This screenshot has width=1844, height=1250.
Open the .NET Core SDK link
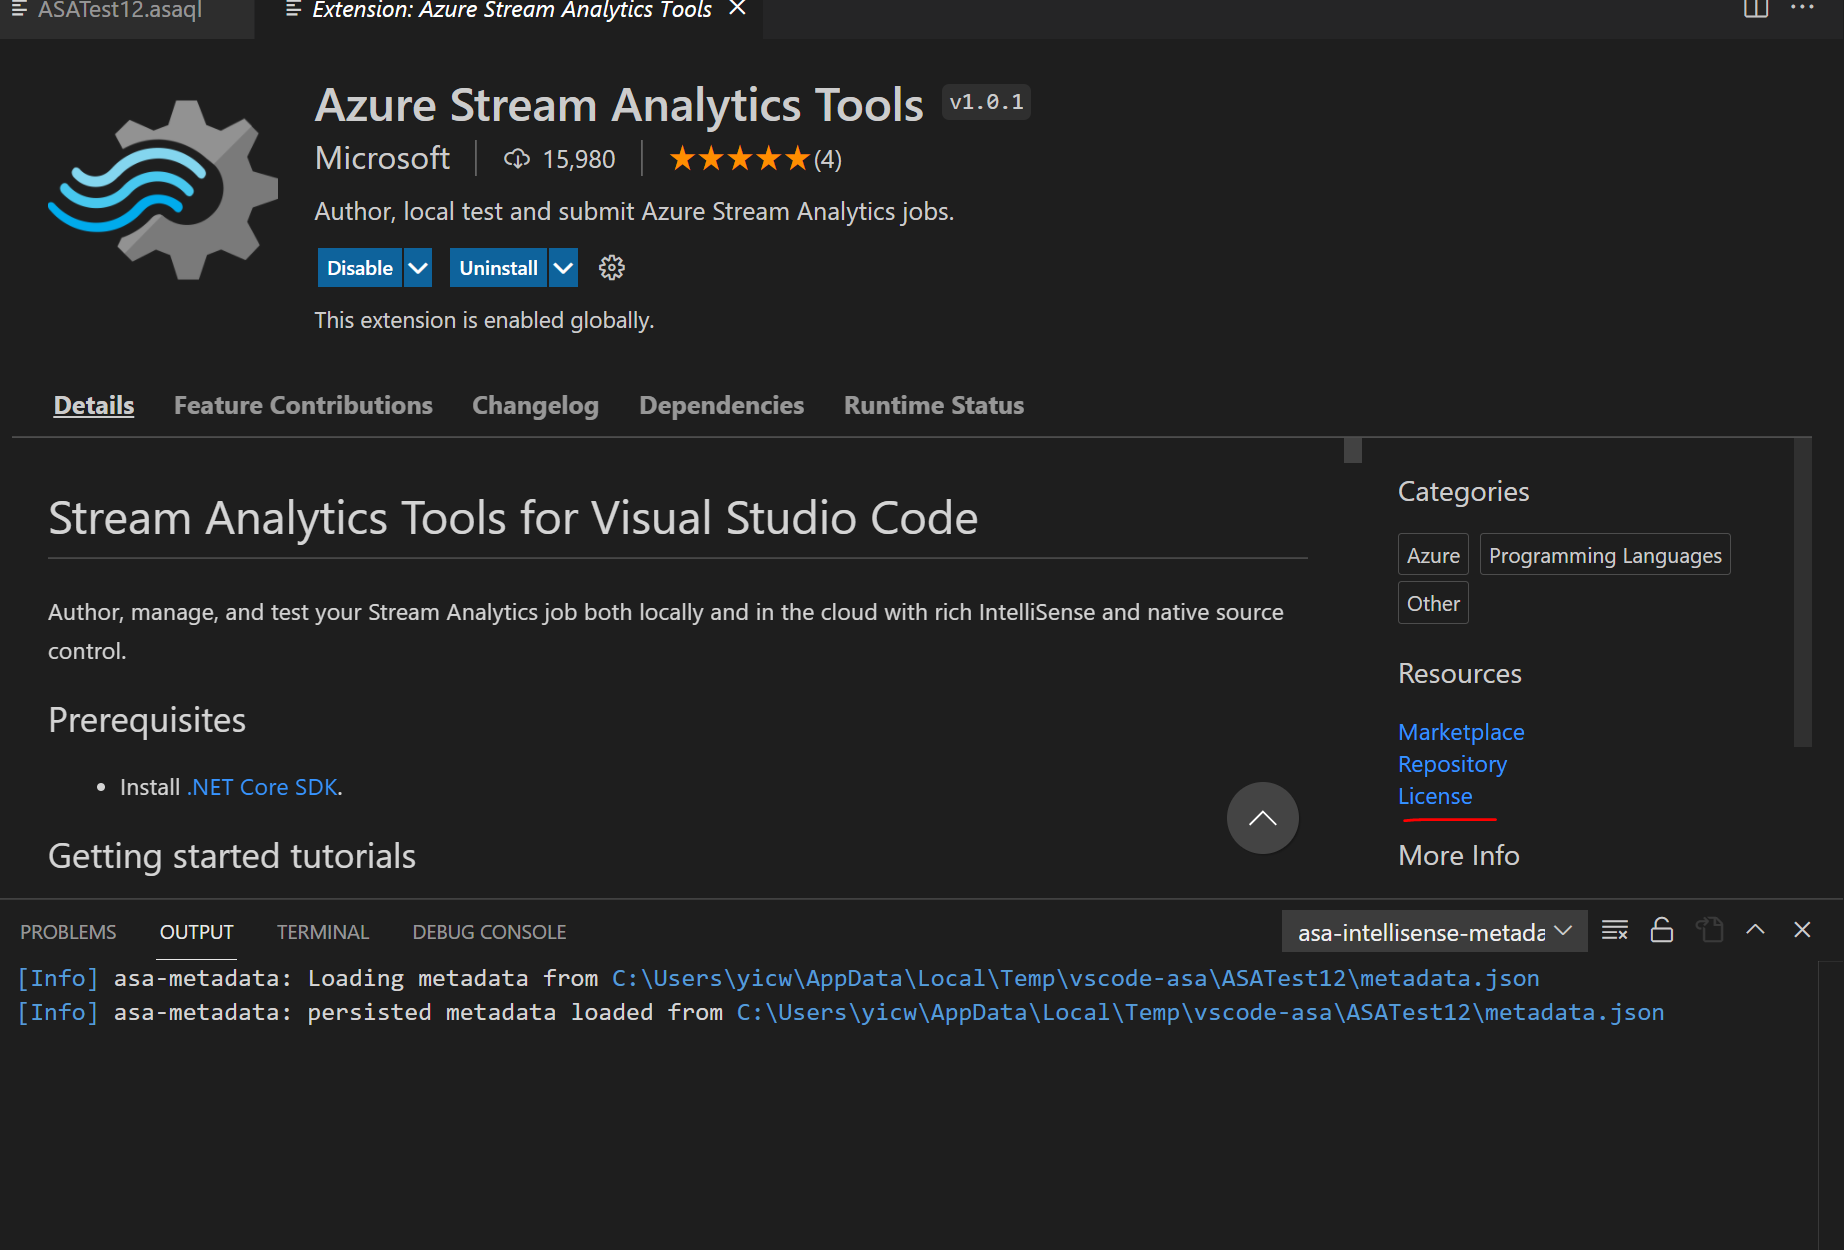click(261, 787)
